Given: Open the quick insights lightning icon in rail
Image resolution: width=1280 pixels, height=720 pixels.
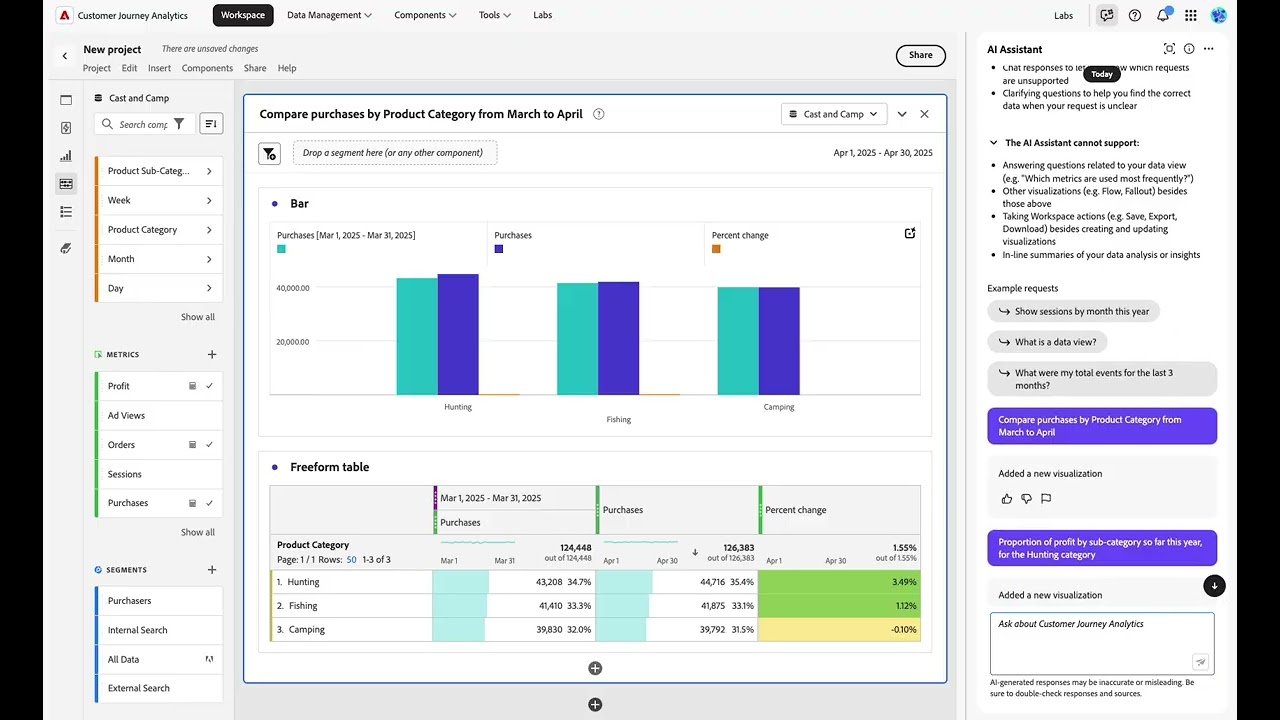Looking at the screenshot, I should (66, 128).
